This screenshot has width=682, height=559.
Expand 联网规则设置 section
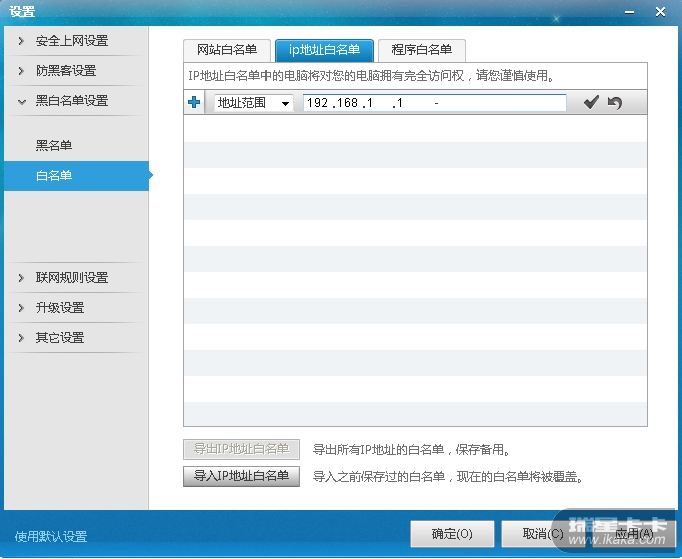[76, 278]
